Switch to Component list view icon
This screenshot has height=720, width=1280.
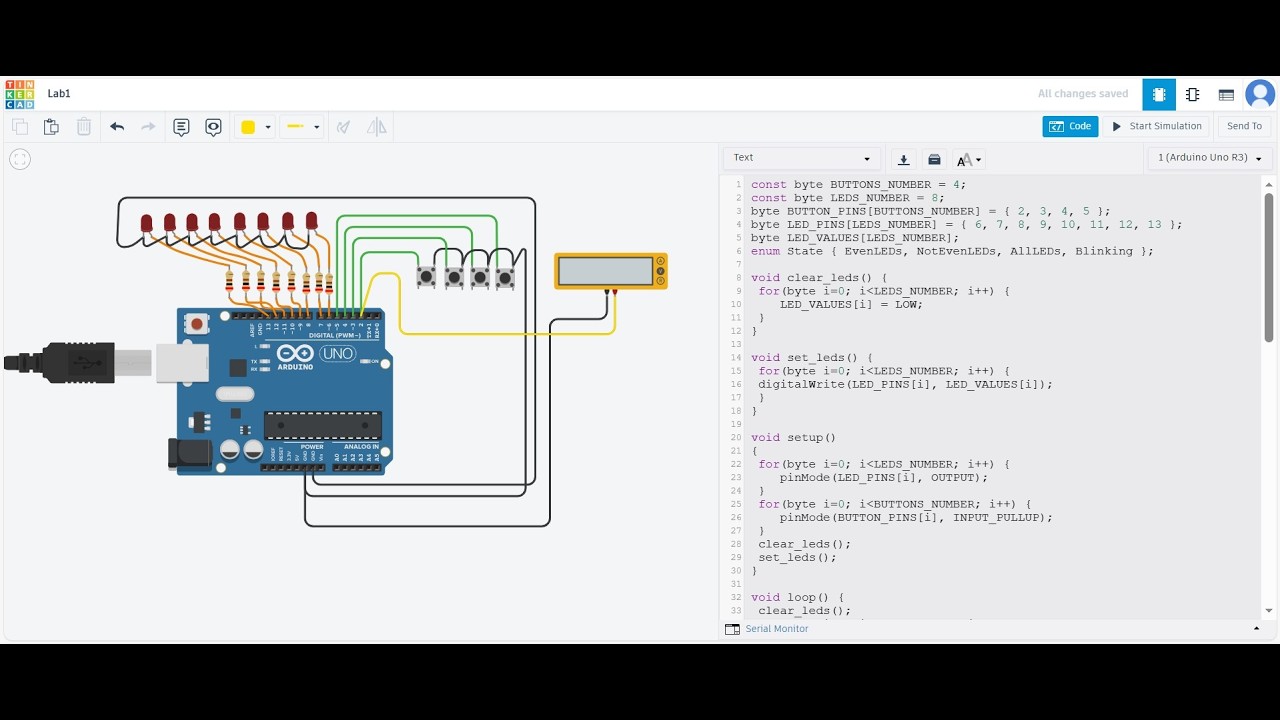click(x=1226, y=95)
